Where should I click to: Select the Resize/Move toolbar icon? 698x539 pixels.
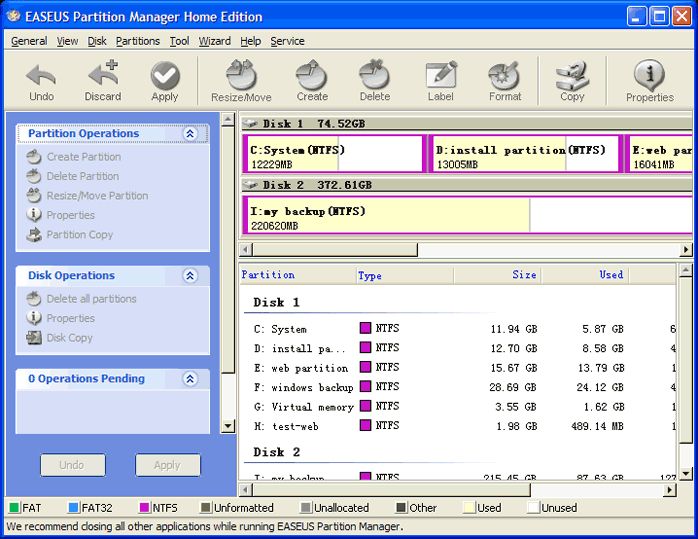pos(241,75)
